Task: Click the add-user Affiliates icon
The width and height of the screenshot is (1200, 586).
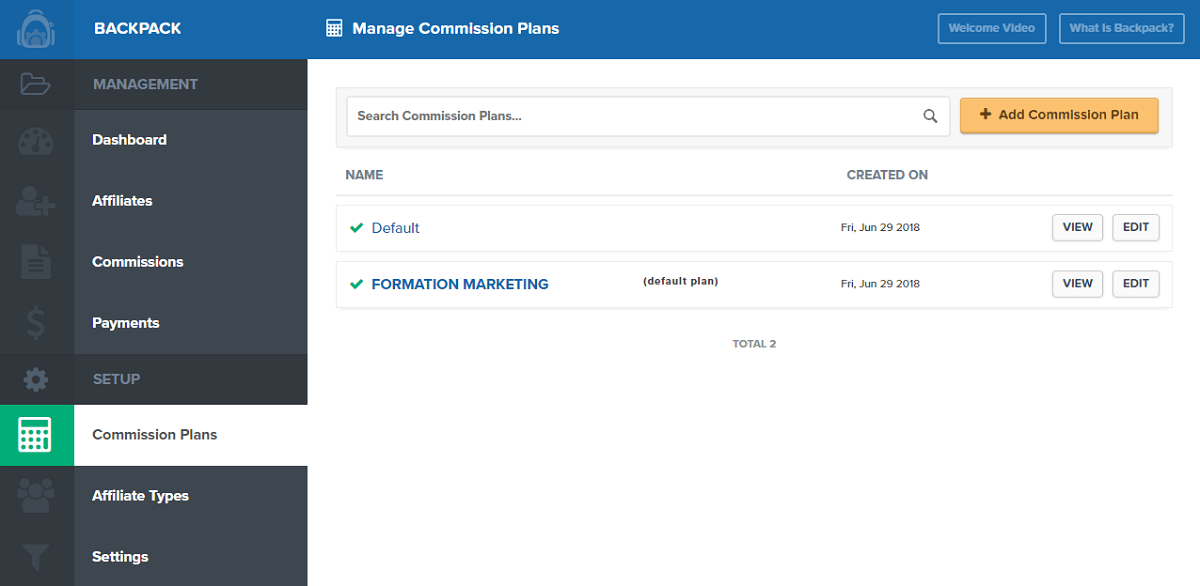Action: coord(36,201)
